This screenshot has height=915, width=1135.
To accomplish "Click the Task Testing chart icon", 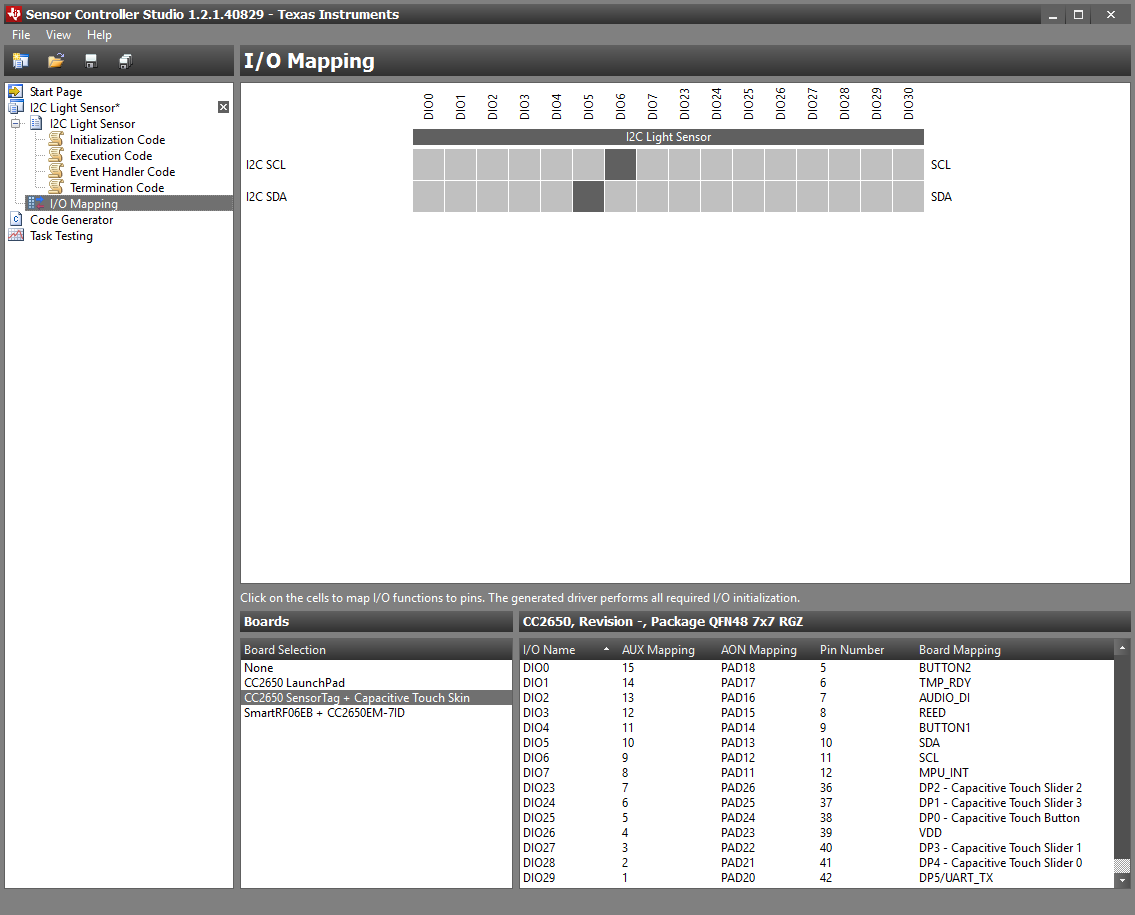I will (16, 235).
